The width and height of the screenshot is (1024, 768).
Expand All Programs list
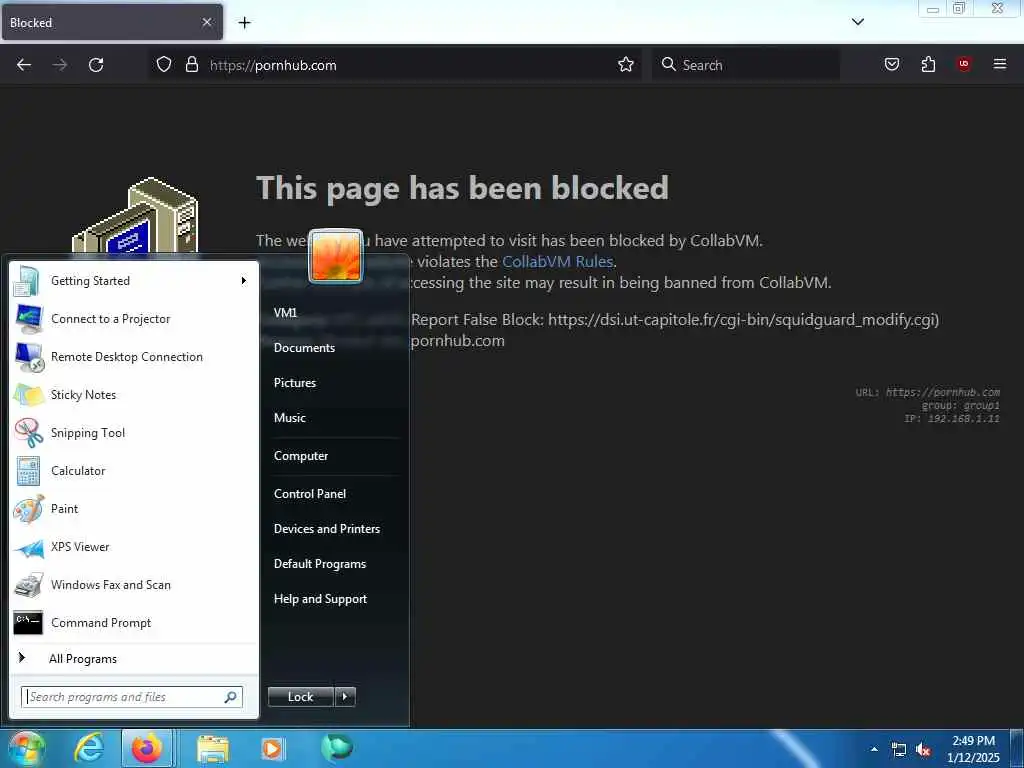(x=134, y=658)
